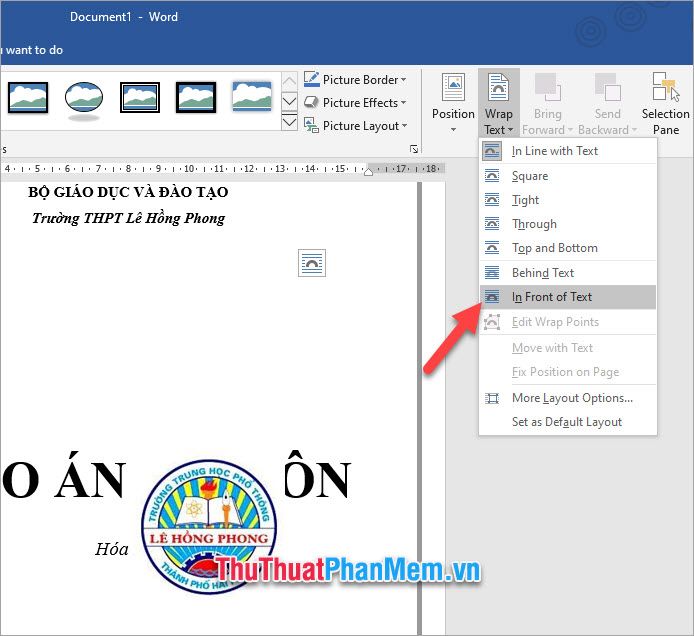
Task: Click Set as Default Layout
Action: [567, 422]
